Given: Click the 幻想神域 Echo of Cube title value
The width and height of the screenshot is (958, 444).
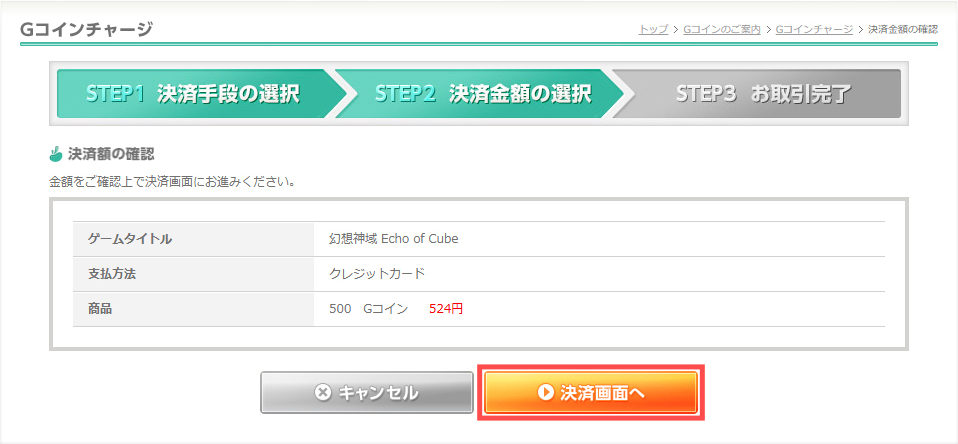Looking at the screenshot, I should pos(393,238).
